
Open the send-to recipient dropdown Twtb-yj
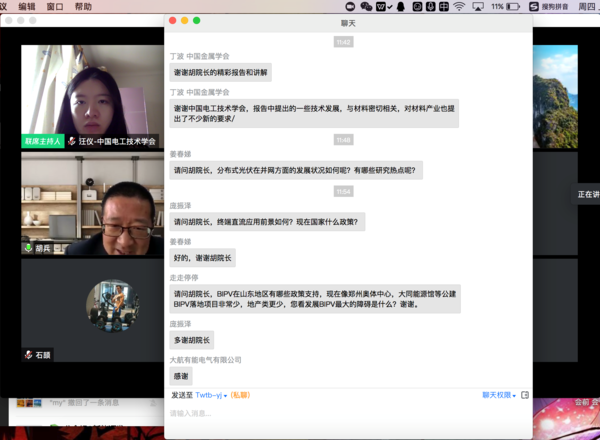click(210, 395)
